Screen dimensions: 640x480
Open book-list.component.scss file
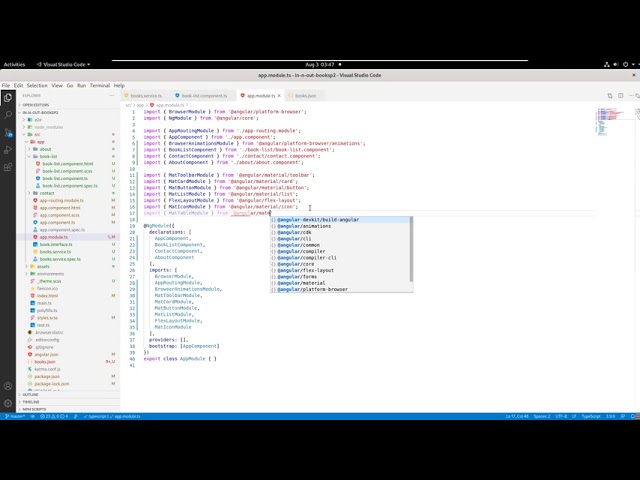pyautogui.click(x=67, y=171)
